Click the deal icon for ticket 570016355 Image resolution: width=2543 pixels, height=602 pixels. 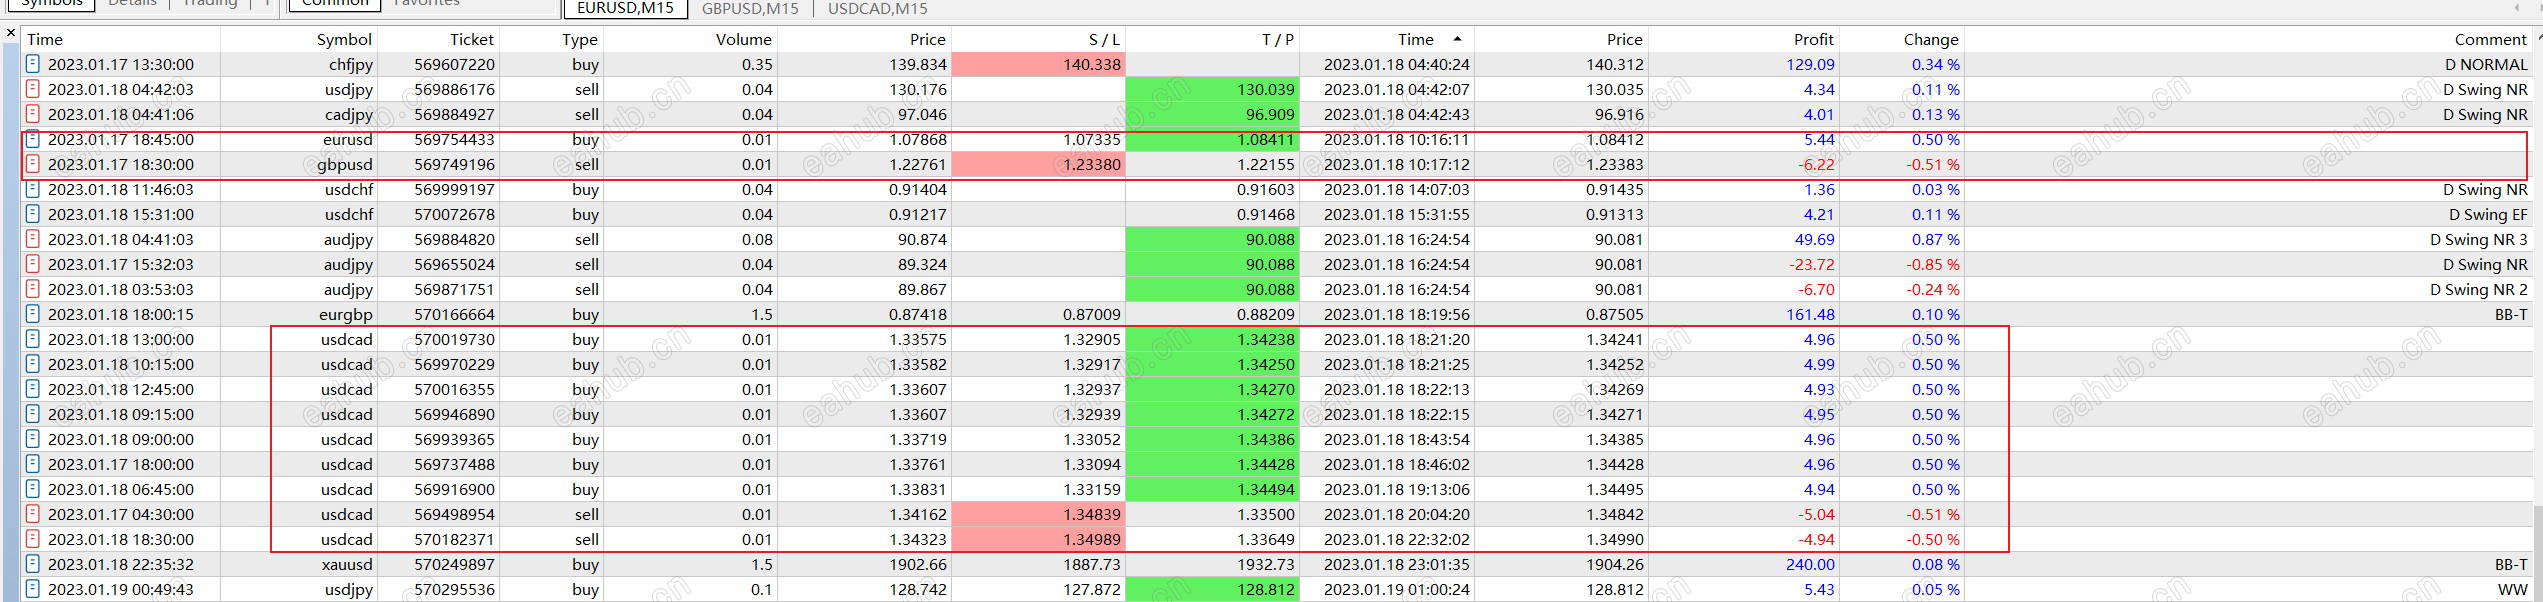33,389
